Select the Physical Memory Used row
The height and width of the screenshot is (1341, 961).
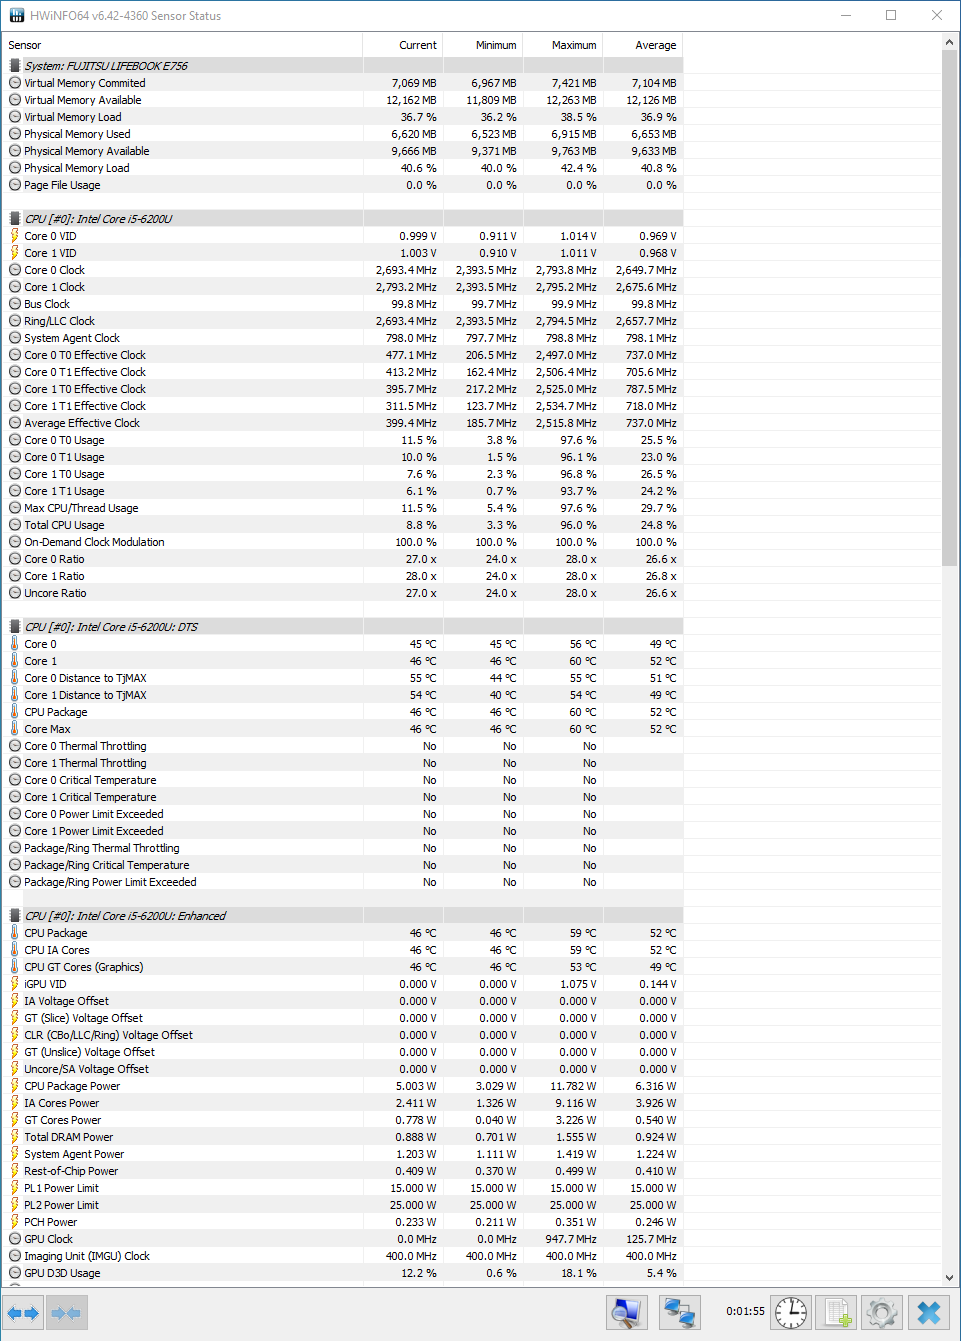pyautogui.click(x=342, y=134)
